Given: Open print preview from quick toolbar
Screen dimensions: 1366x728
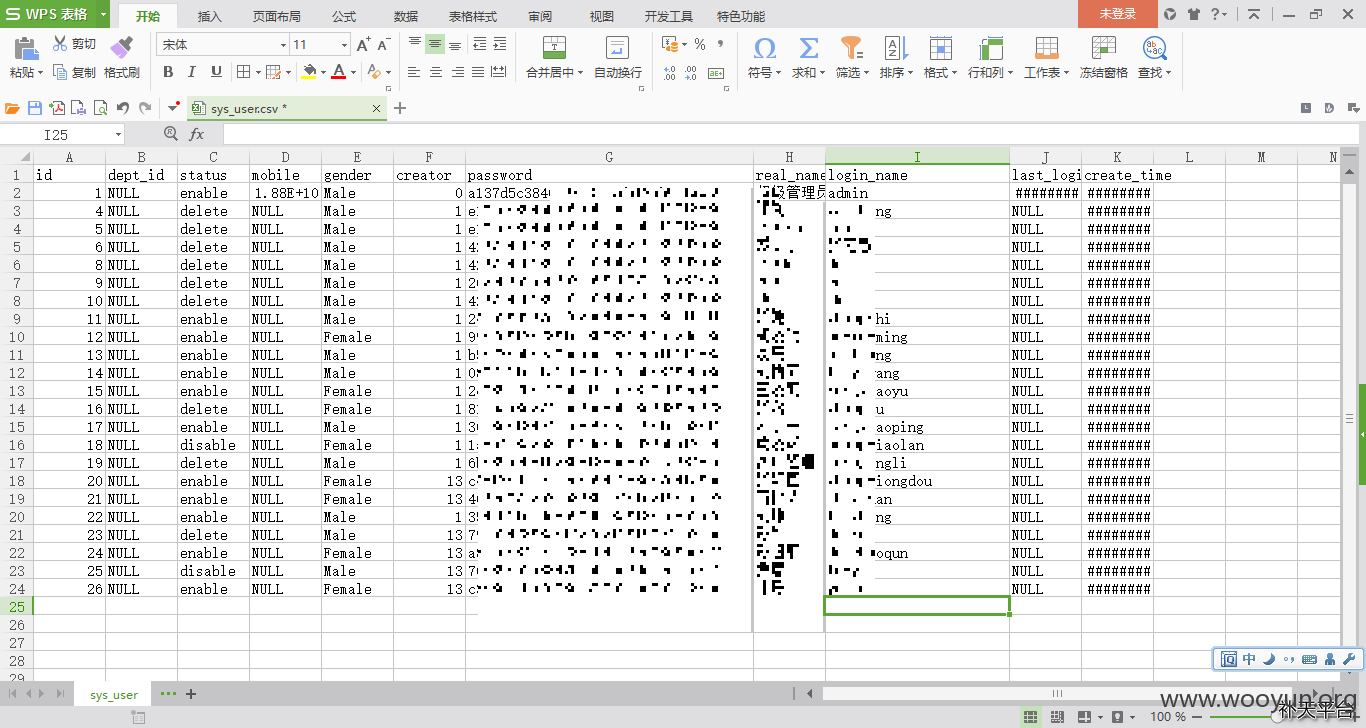Looking at the screenshot, I should point(101,108).
